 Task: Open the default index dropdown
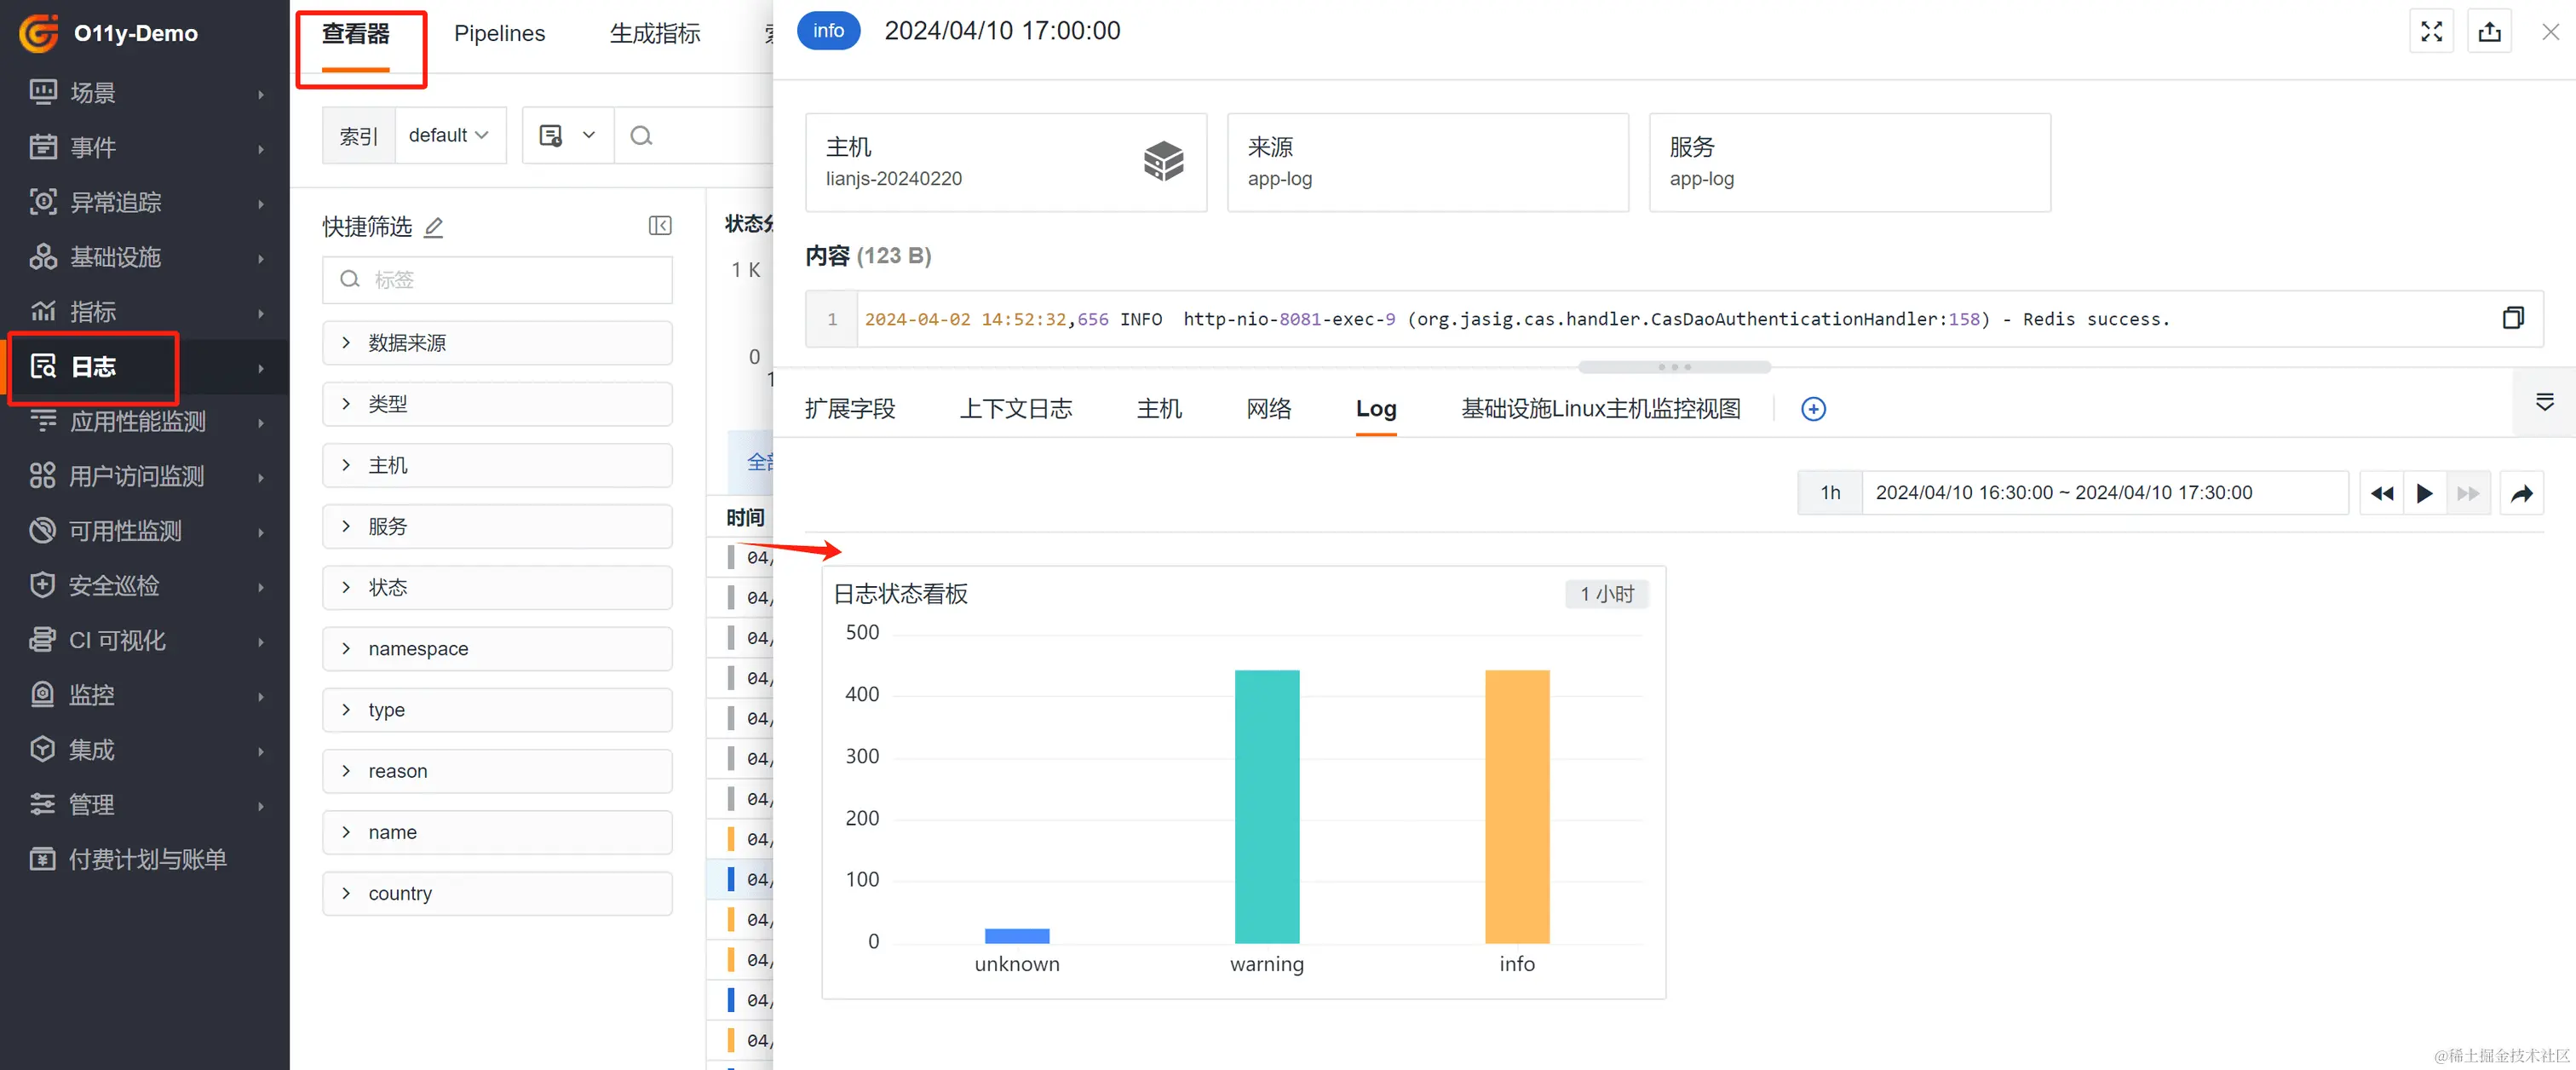pos(449,135)
